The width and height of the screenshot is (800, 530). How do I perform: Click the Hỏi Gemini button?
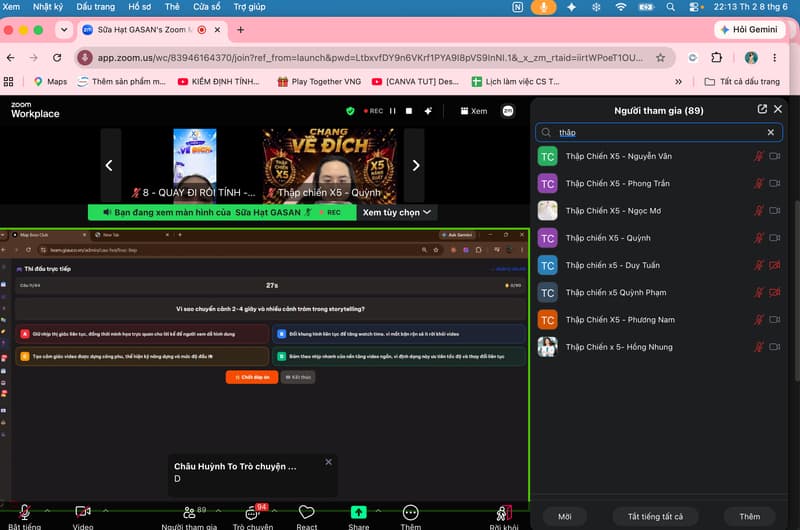point(749,30)
